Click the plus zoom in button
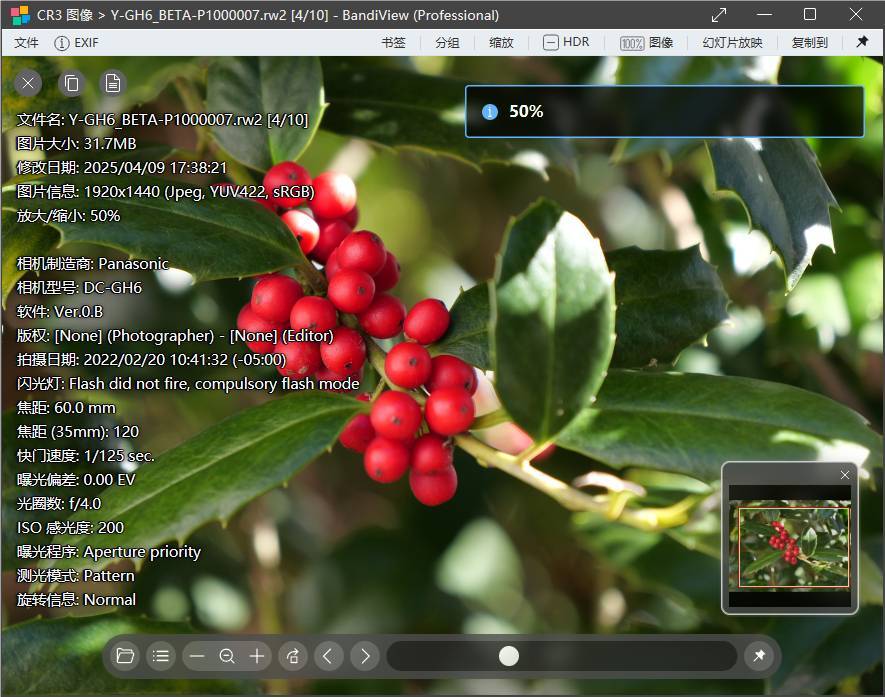Screen dimensions: 885x697 click(x=257, y=656)
